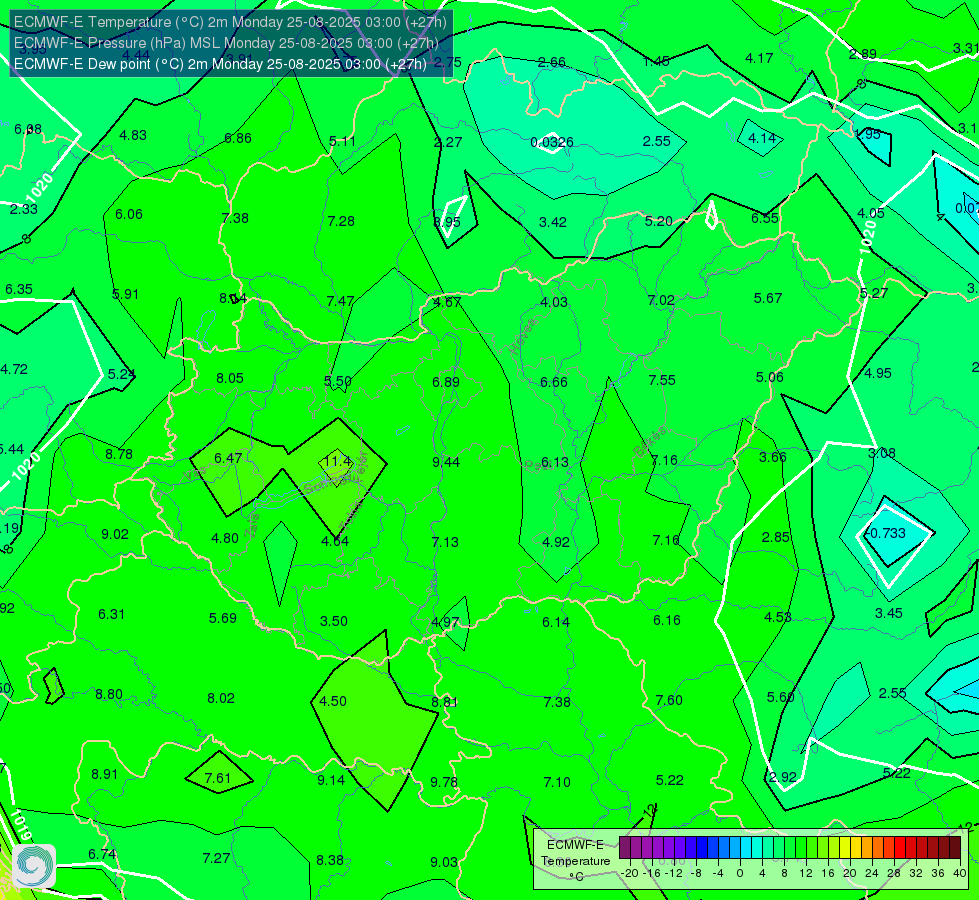The width and height of the screenshot is (979, 900).
Task: Click the 4.97 value on the map
Action: [445, 623]
